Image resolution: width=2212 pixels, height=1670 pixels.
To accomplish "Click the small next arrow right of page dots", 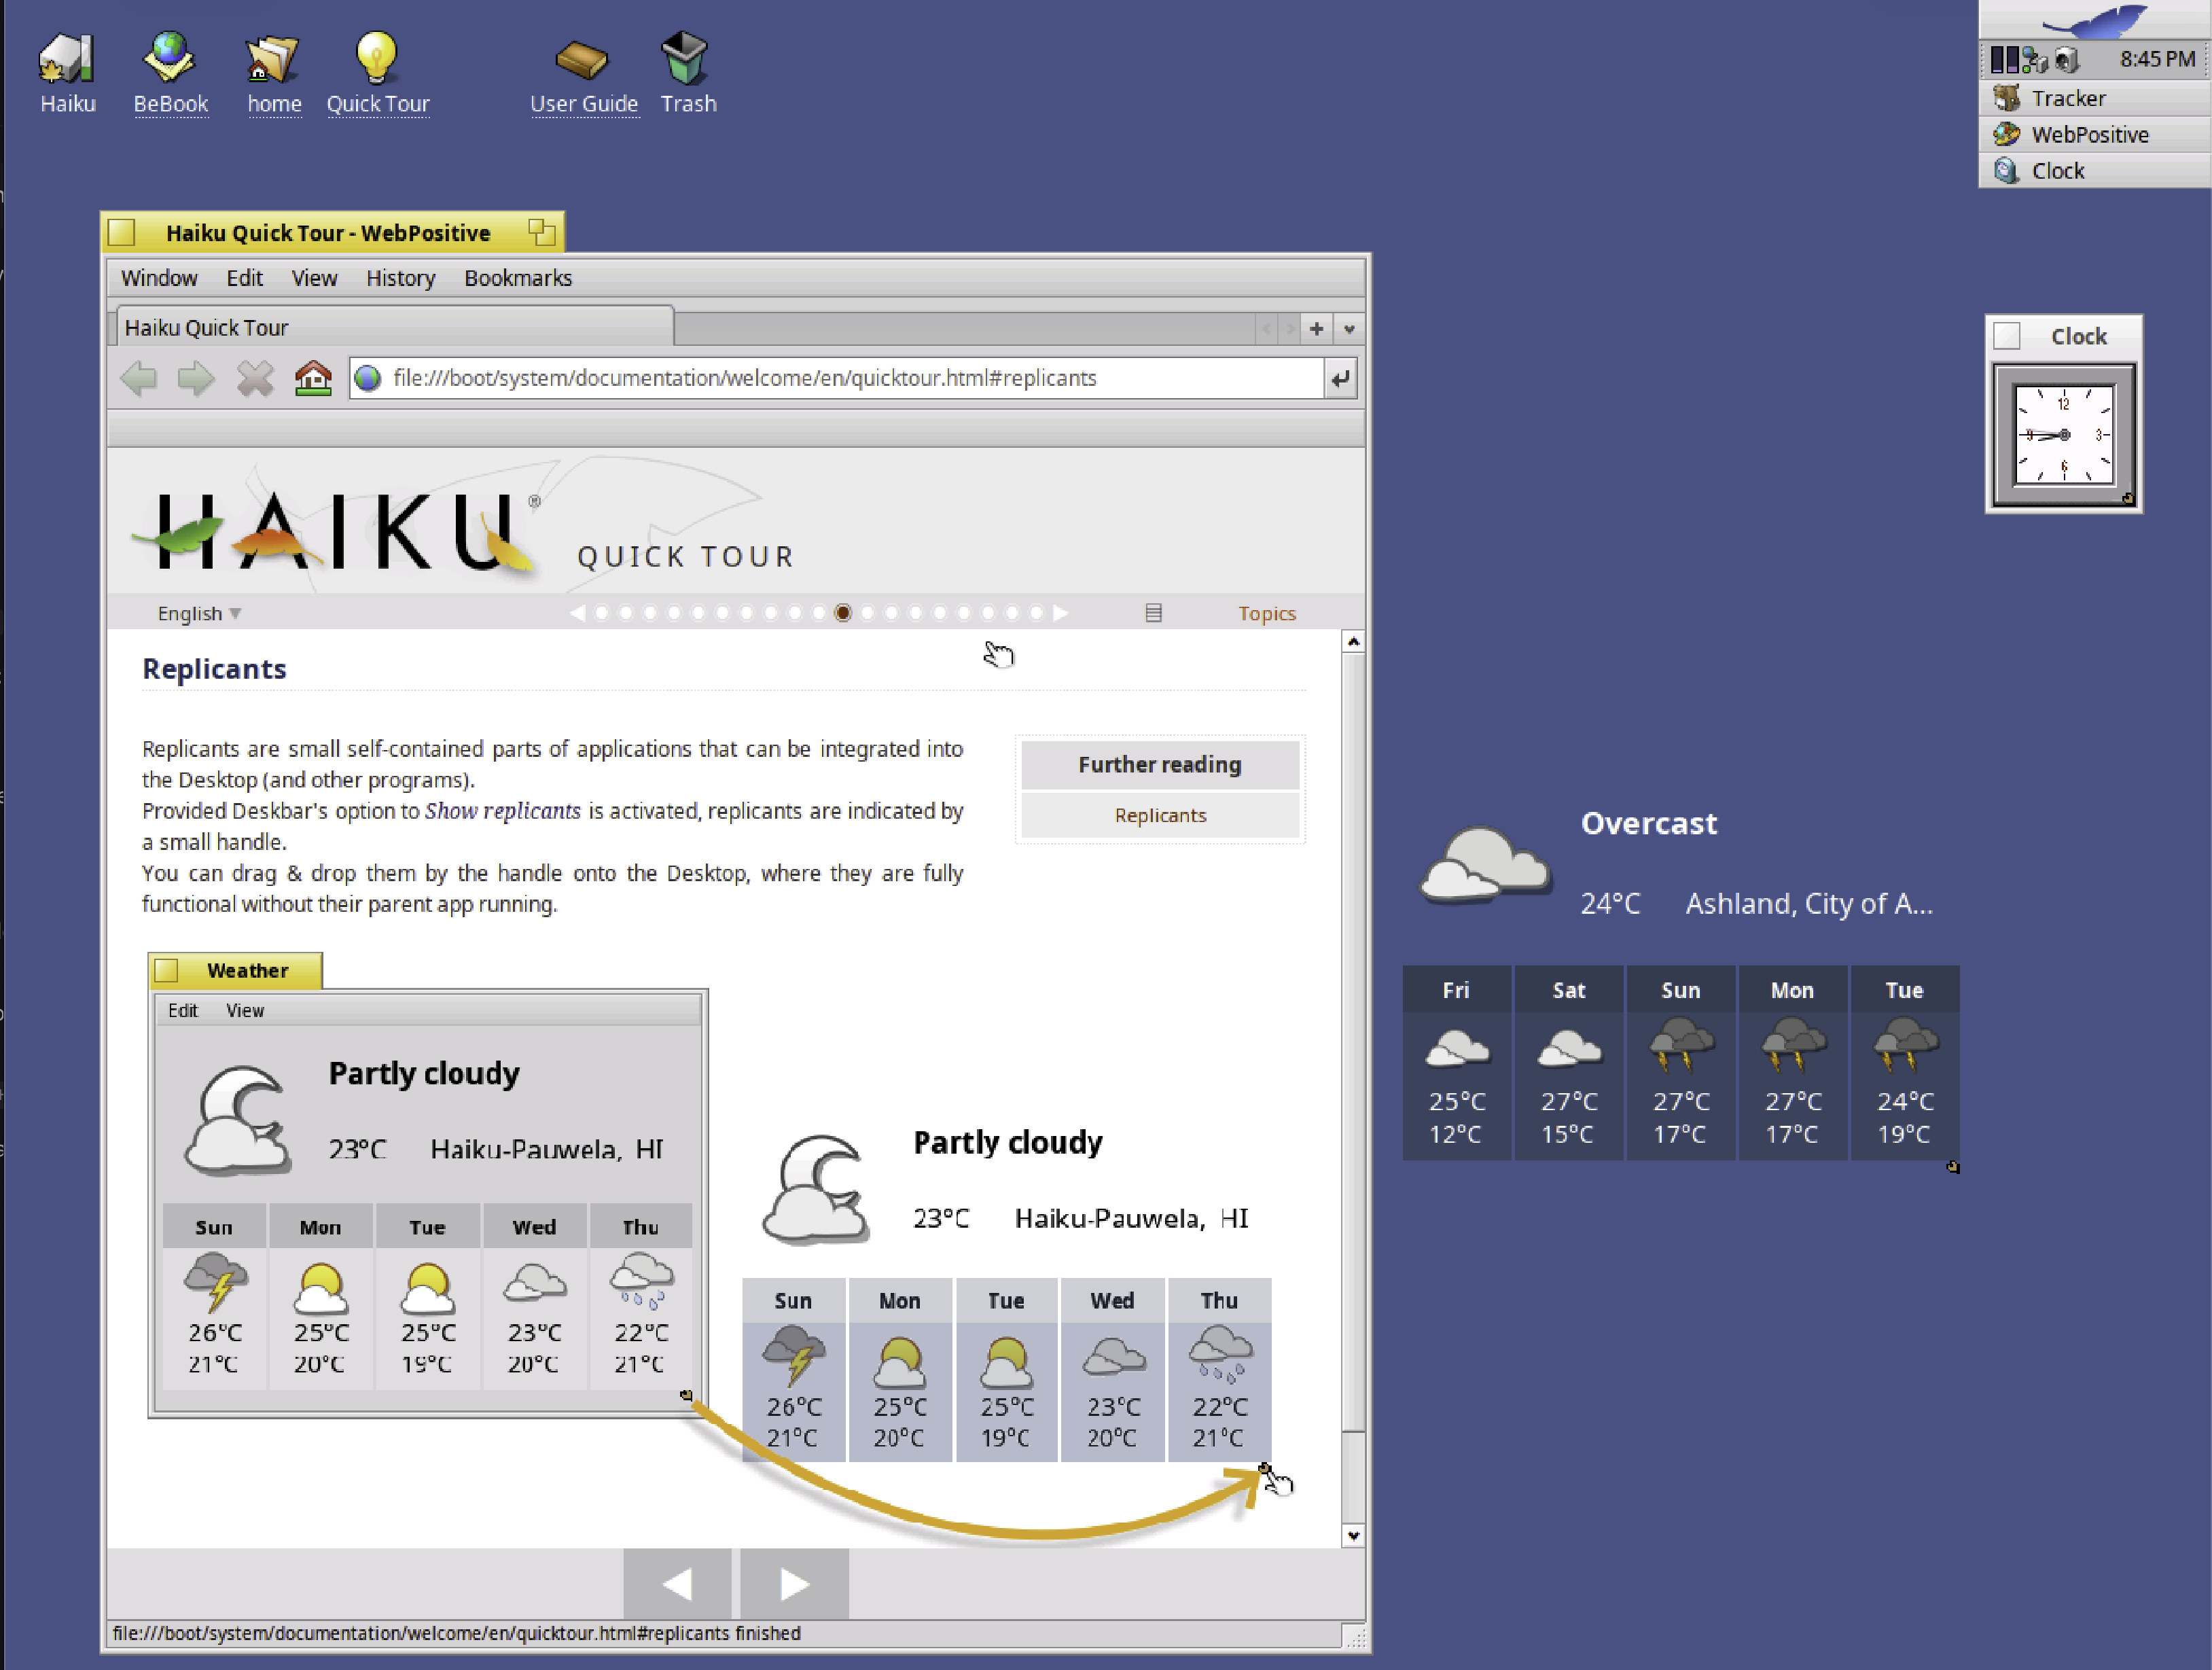I will (x=1060, y=612).
